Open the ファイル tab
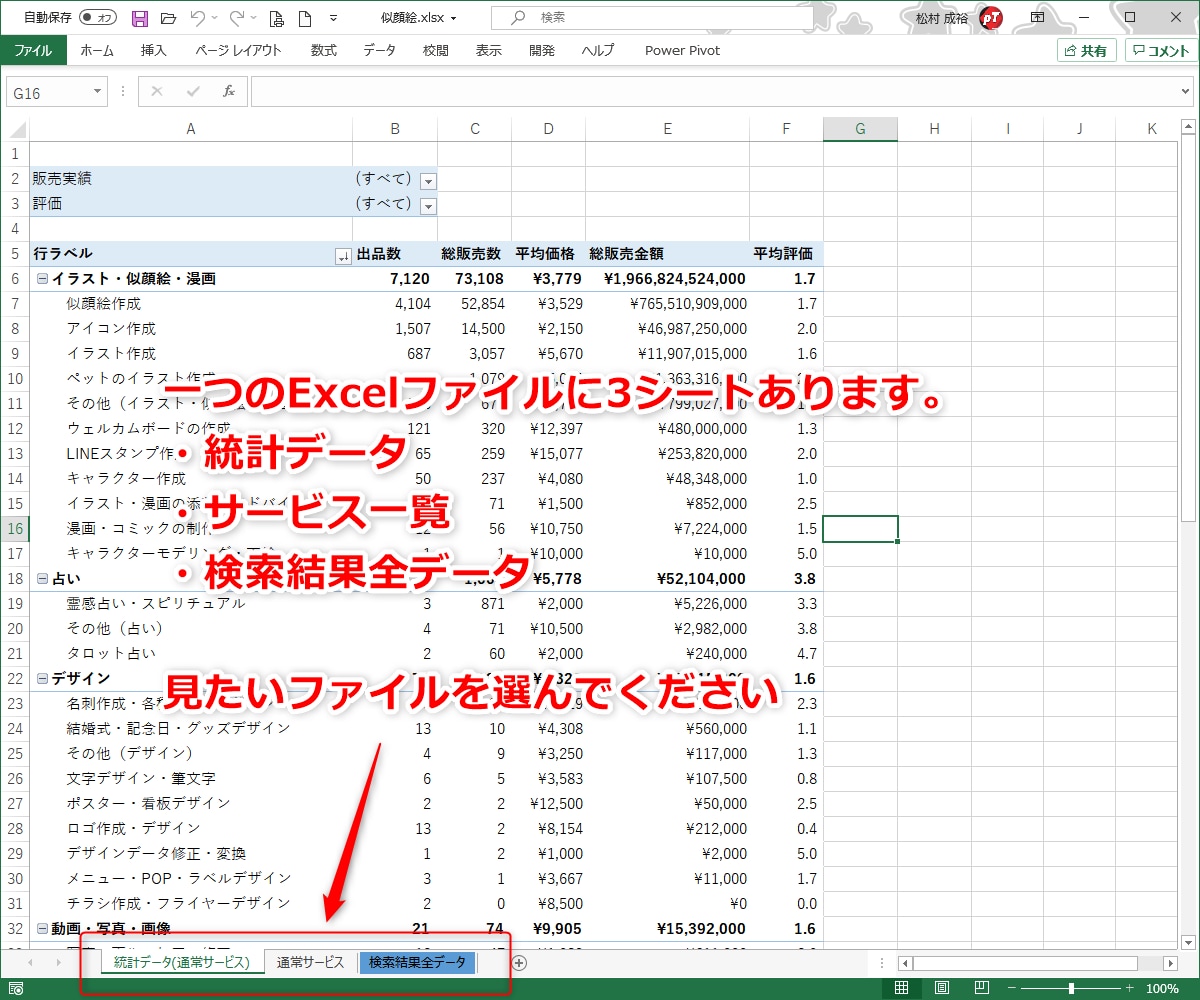This screenshot has height=1000, width=1200. pos(33,50)
